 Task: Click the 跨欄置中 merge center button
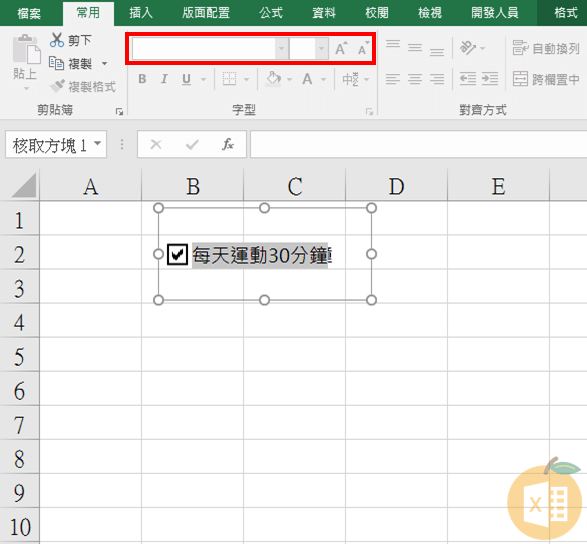[546, 79]
